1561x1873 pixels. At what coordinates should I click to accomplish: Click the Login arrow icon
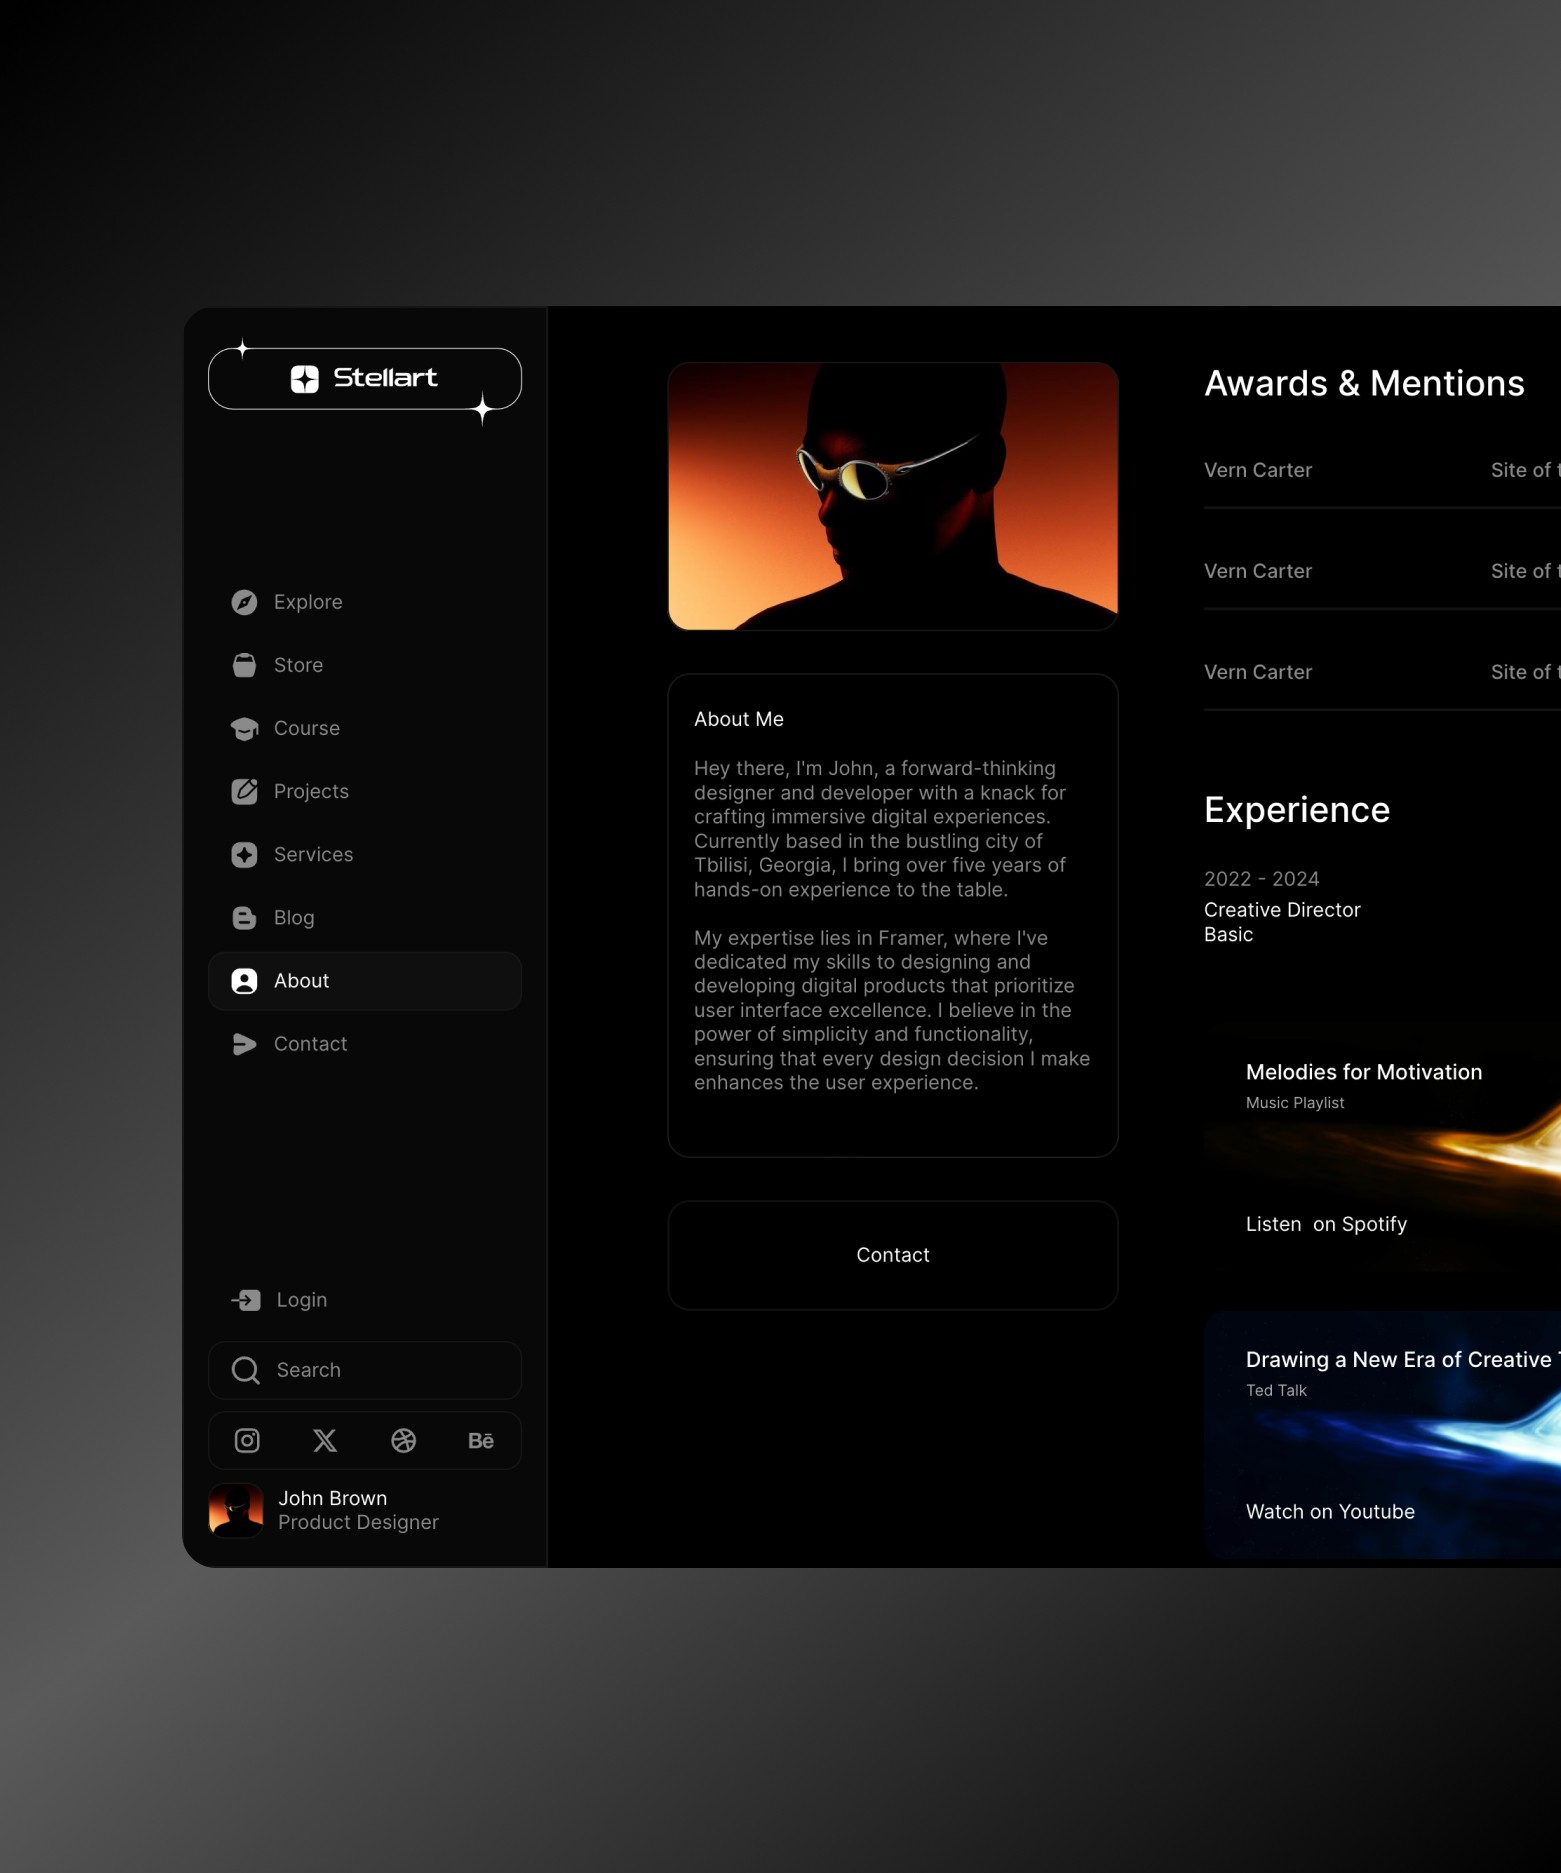pos(246,1300)
